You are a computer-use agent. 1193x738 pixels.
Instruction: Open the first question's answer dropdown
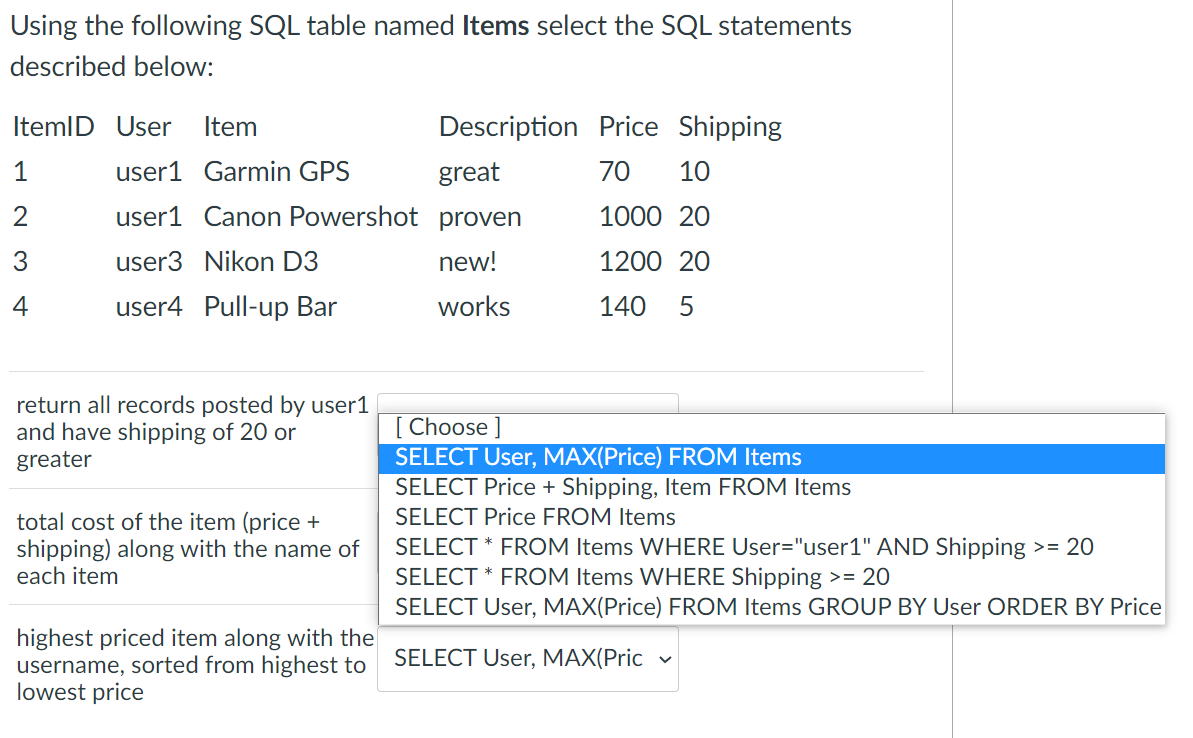[x=528, y=404]
